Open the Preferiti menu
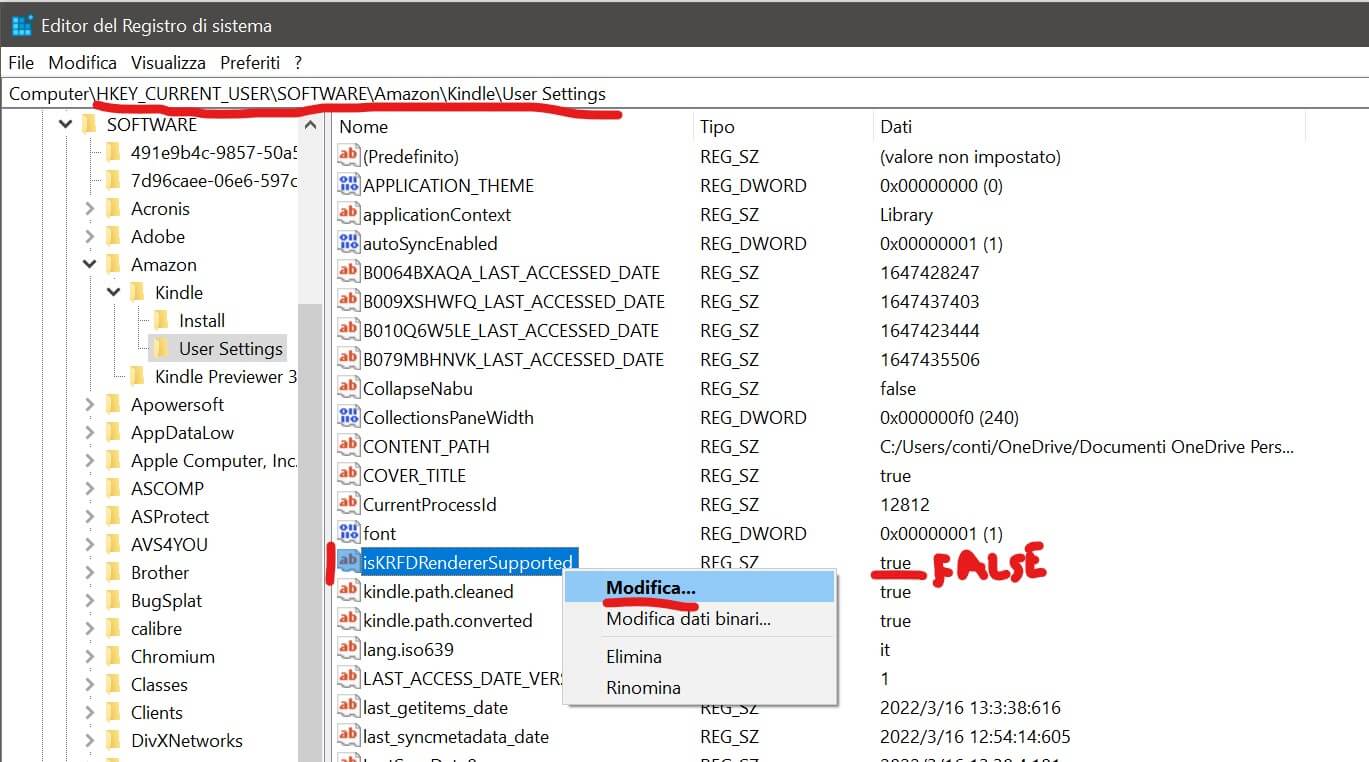Image resolution: width=1369 pixels, height=762 pixels. (250, 62)
